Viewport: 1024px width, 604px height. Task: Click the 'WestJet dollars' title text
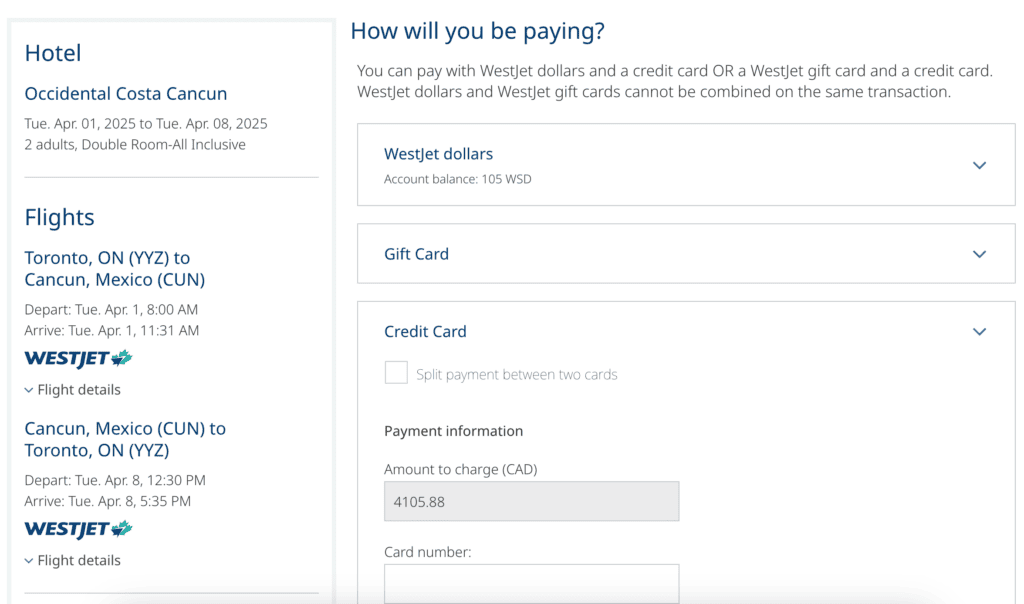pos(438,154)
